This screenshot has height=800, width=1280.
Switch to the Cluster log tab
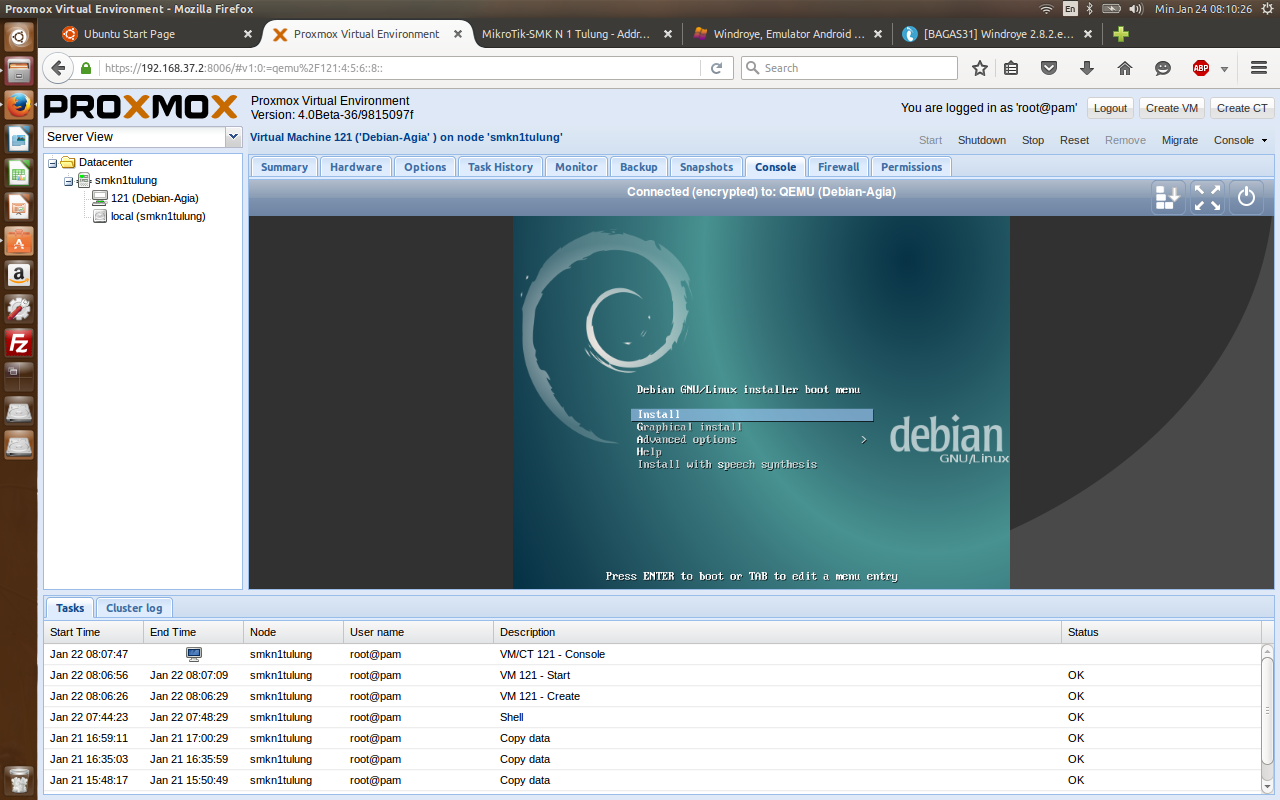(x=134, y=608)
